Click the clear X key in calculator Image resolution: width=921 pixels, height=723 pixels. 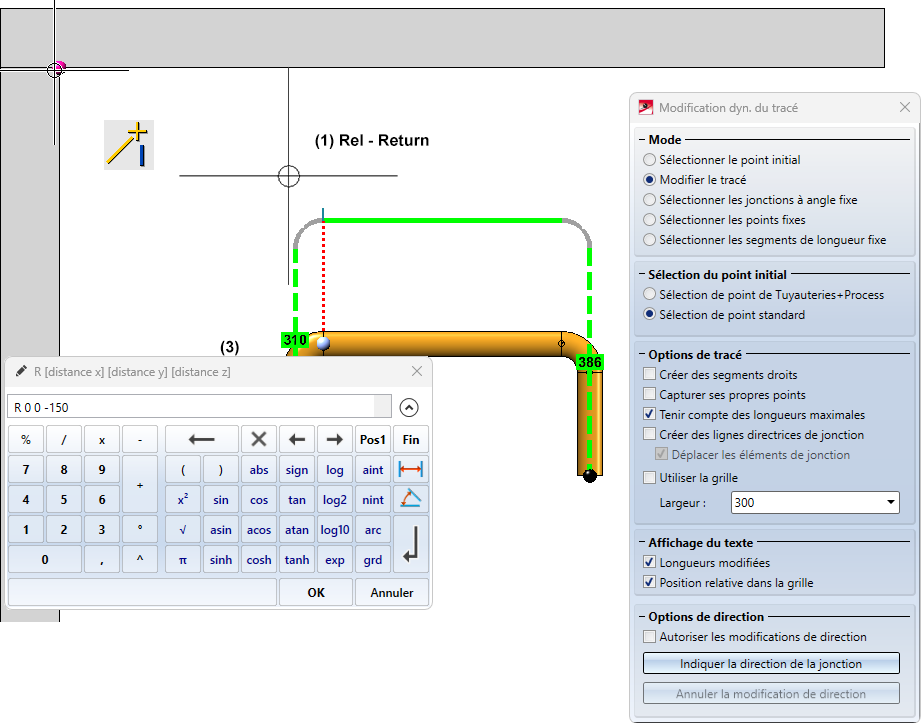pyautogui.click(x=258, y=439)
